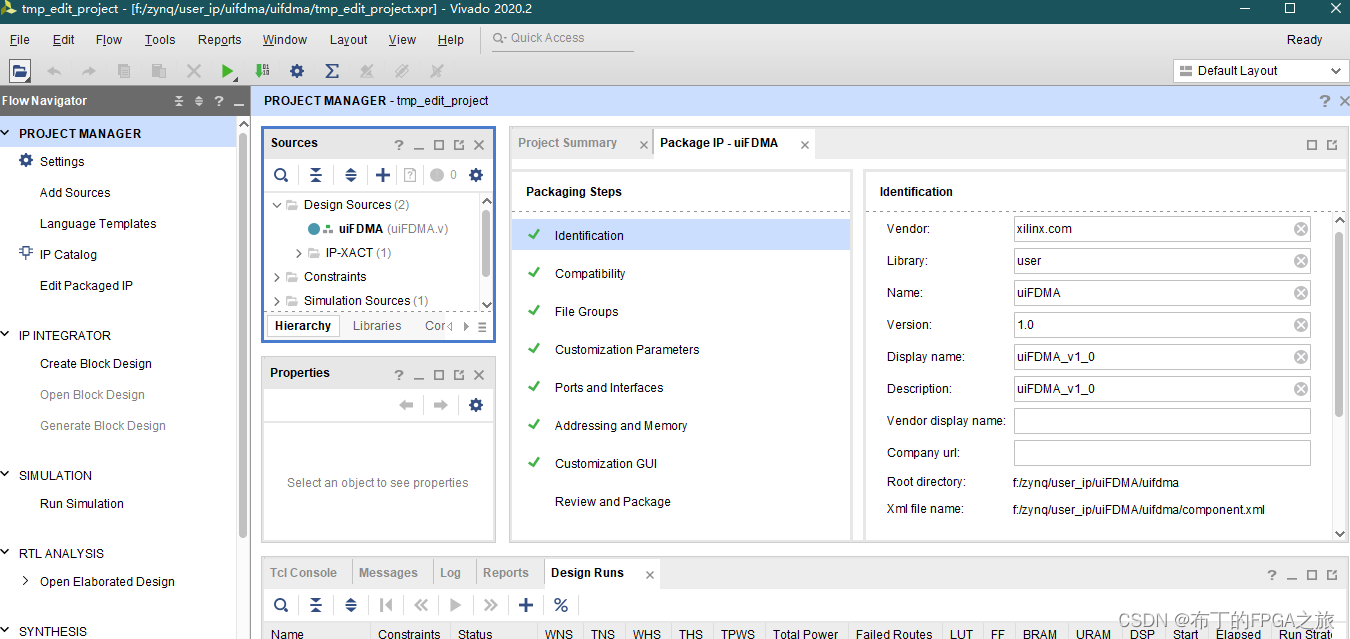Click the Redo arrow in main toolbar
The height and width of the screenshot is (639, 1350).
(88, 71)
